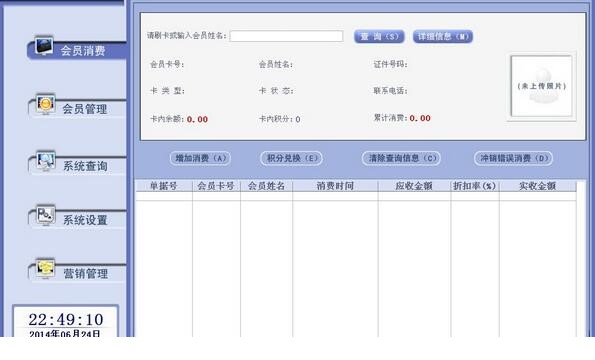Click the 积分兑换 (E) button

pos(291,158)
